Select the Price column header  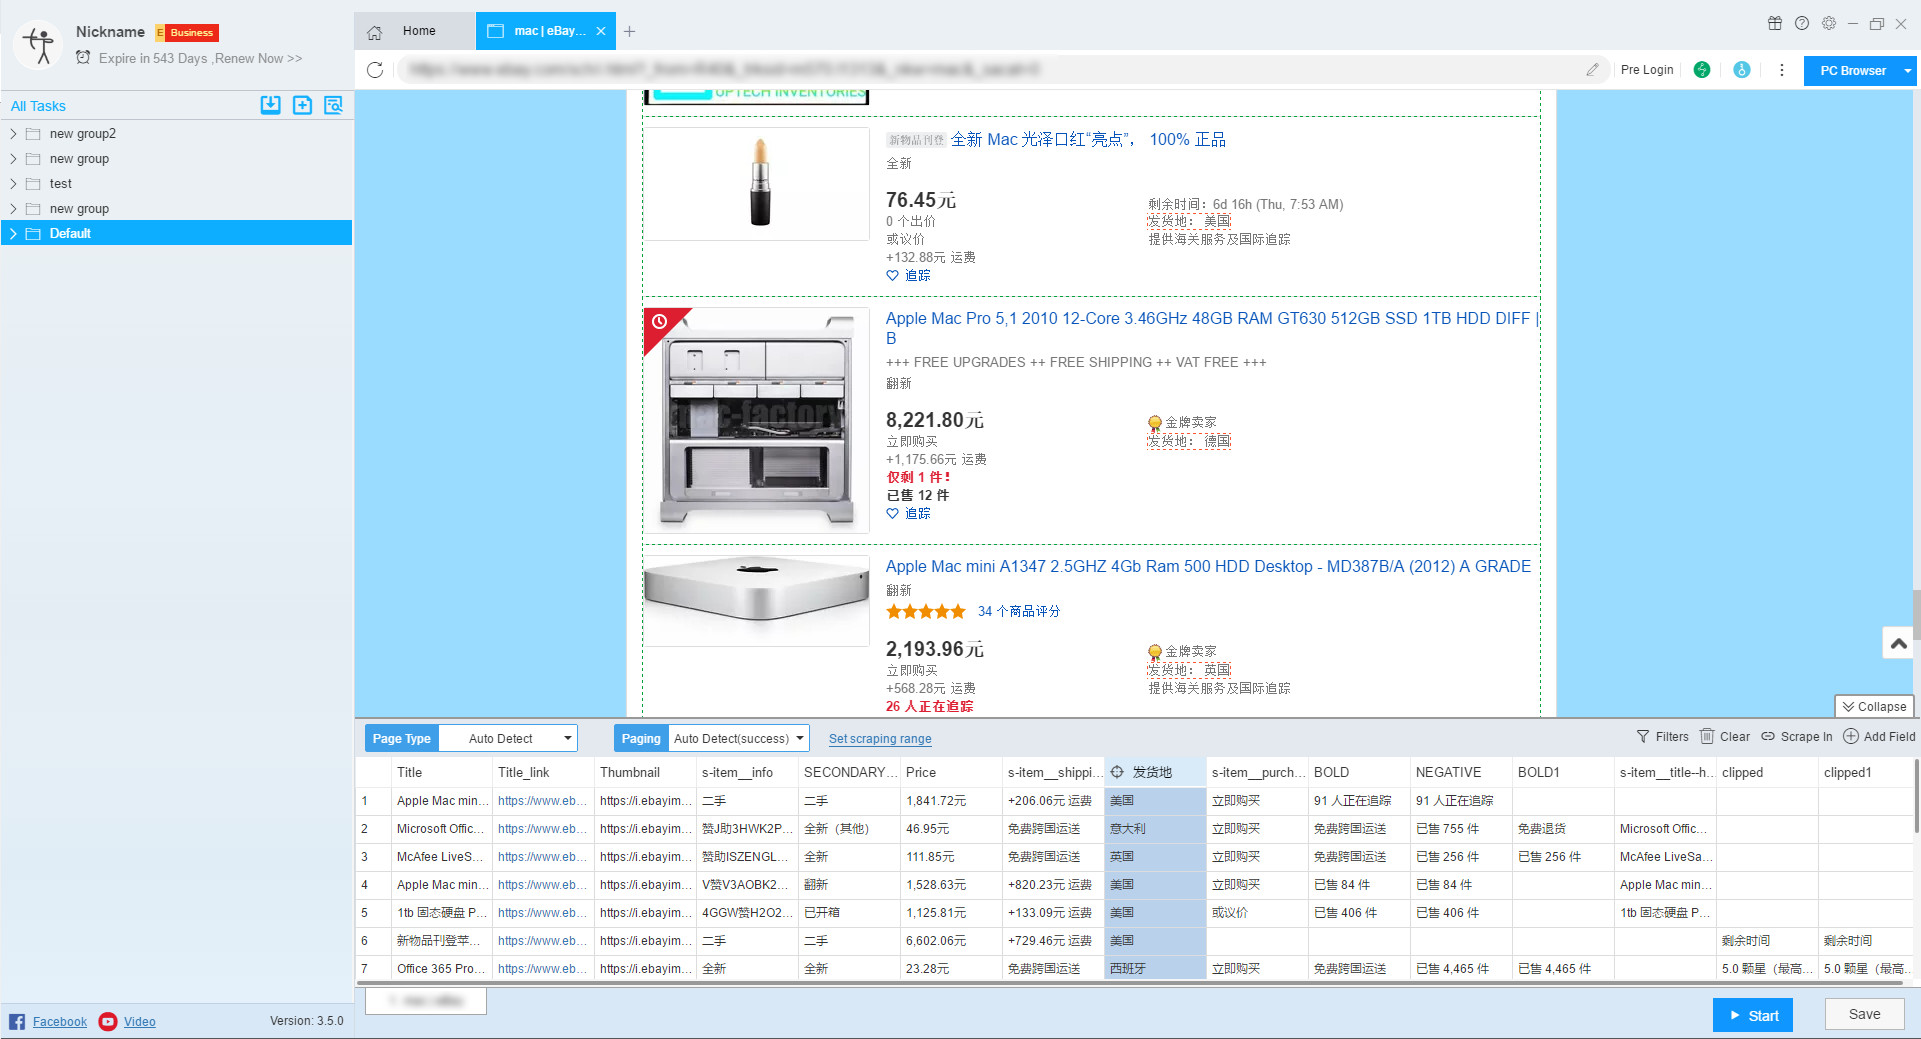coord(951,772)
